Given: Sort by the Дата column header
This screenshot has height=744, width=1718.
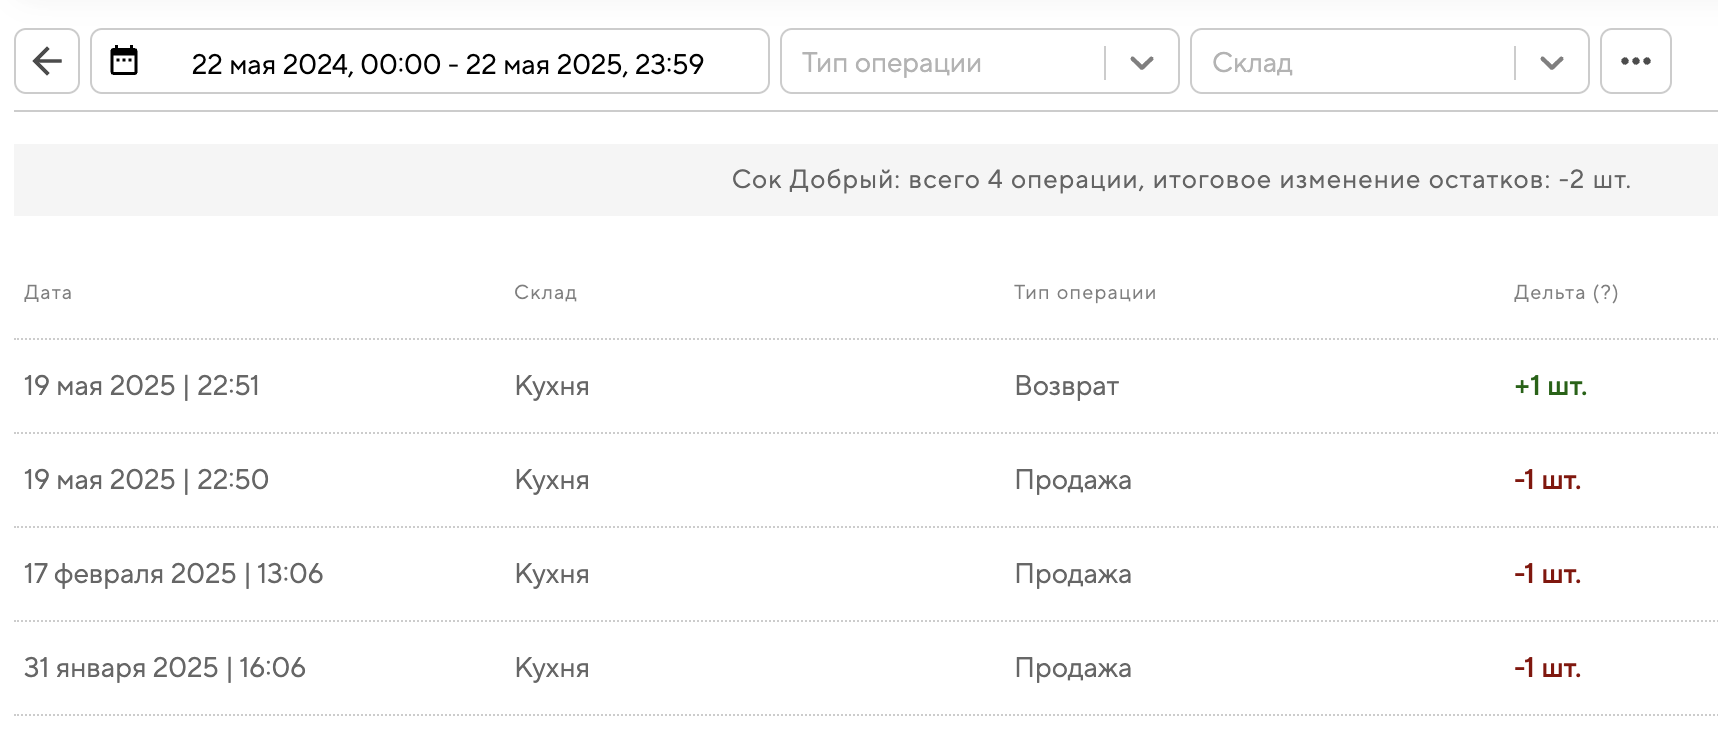Looking at the screenshot, I should (48, 293).
